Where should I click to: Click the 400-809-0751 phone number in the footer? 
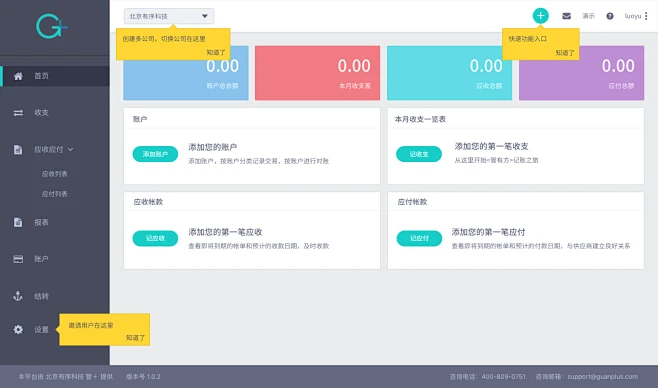504,377
